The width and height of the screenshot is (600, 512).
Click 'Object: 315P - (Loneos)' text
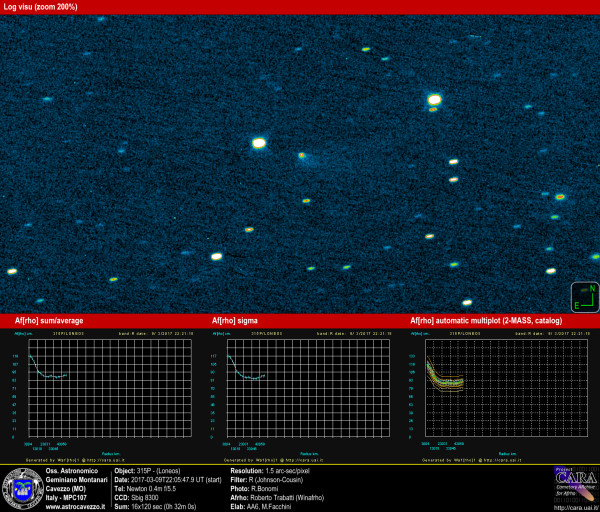click(x=147, y=471)
